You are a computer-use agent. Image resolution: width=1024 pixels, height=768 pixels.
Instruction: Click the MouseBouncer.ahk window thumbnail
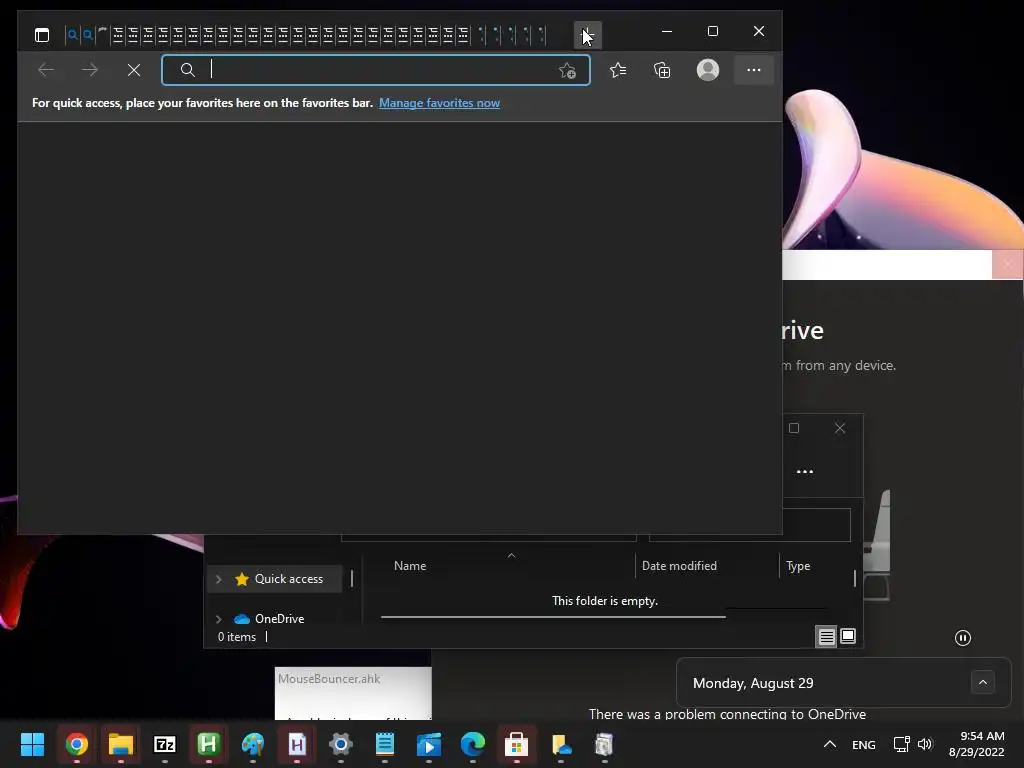pyautogui.click(x=353, y=694)
